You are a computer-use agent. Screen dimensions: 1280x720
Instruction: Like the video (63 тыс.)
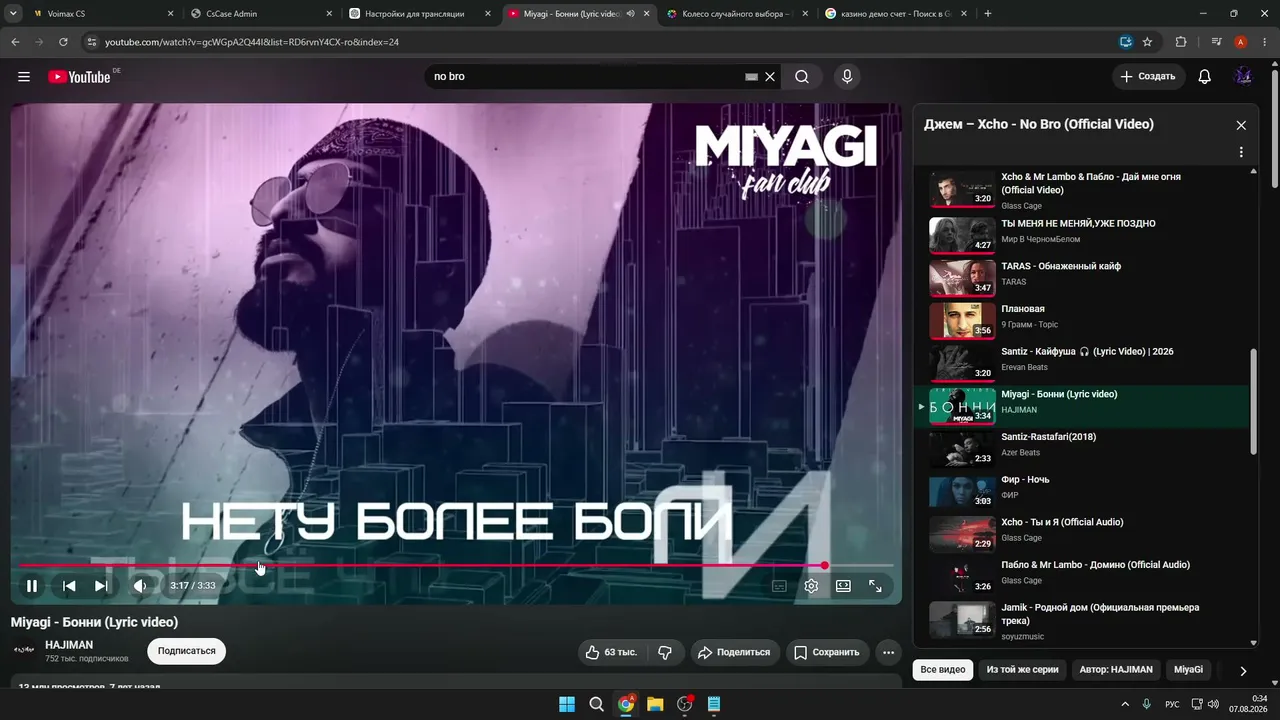click(612, 652)
